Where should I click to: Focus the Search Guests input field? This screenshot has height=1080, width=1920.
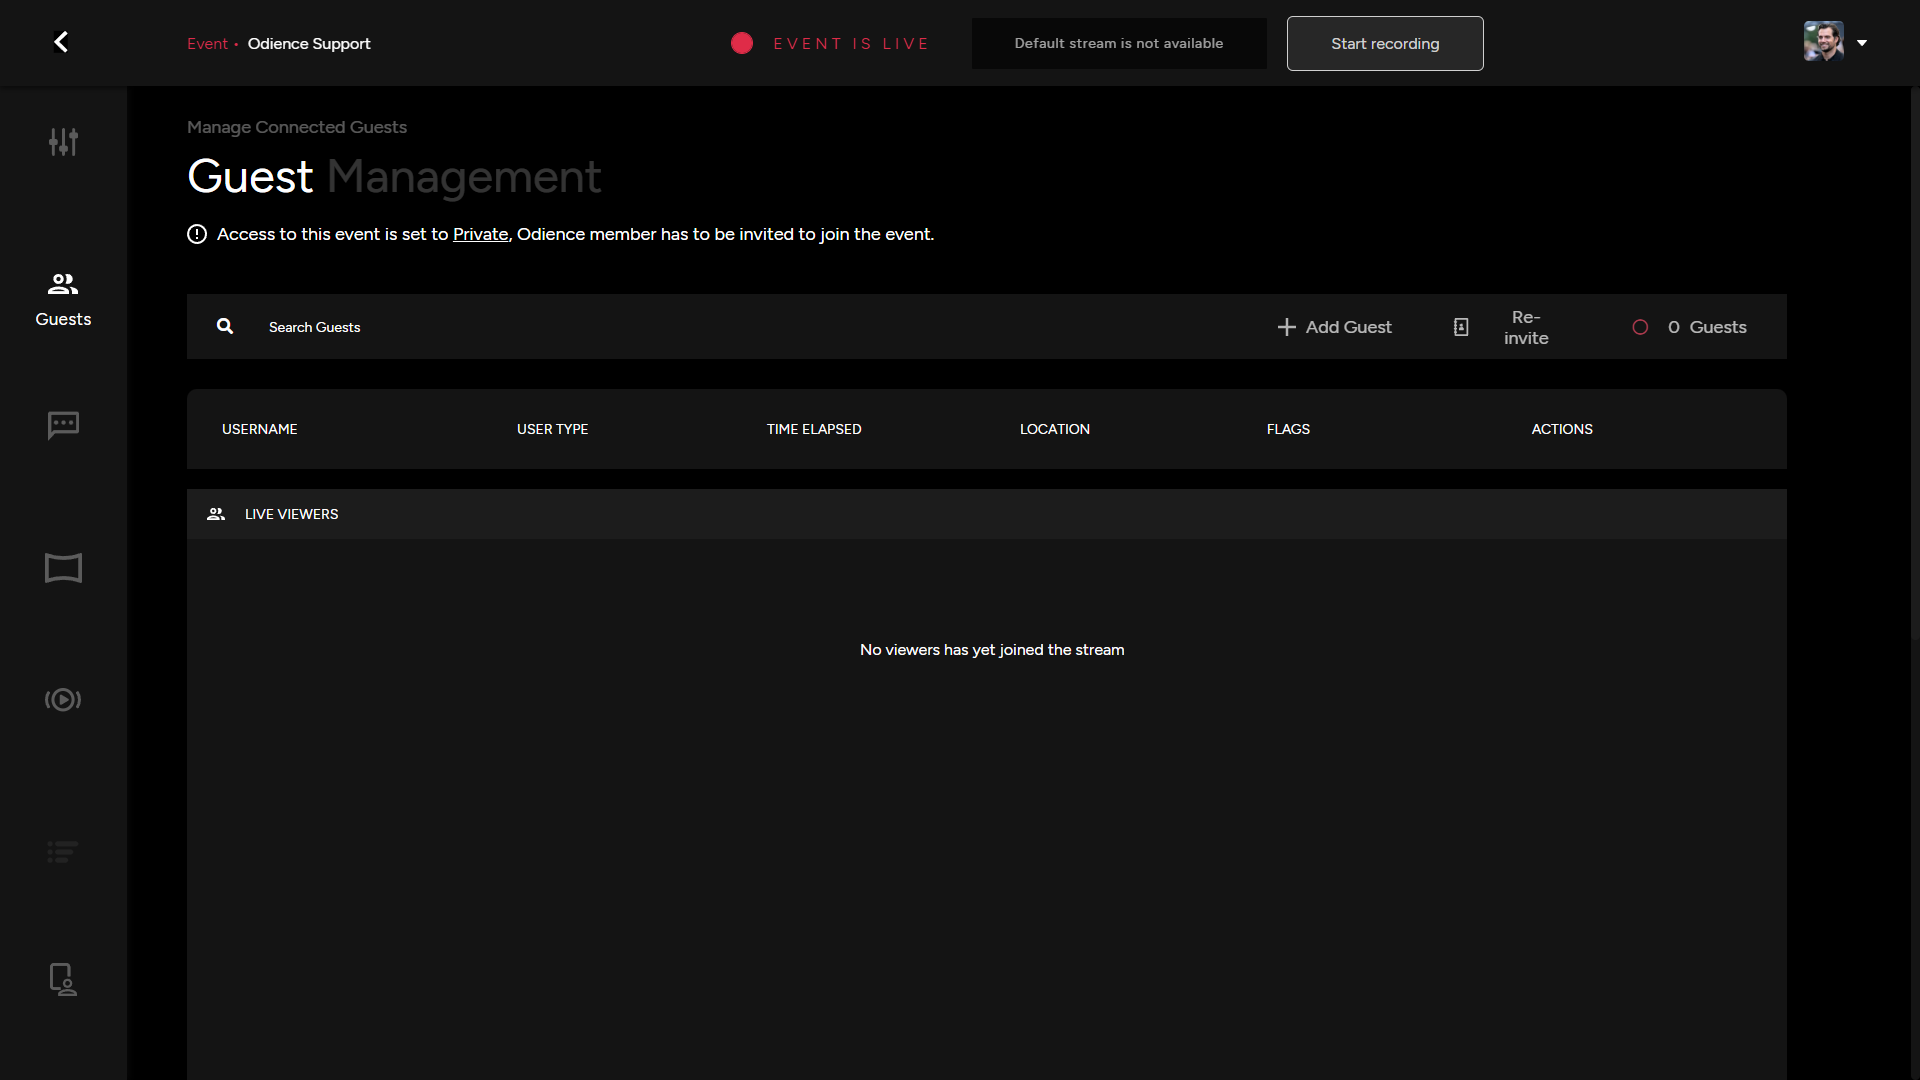tap(700, 327)
